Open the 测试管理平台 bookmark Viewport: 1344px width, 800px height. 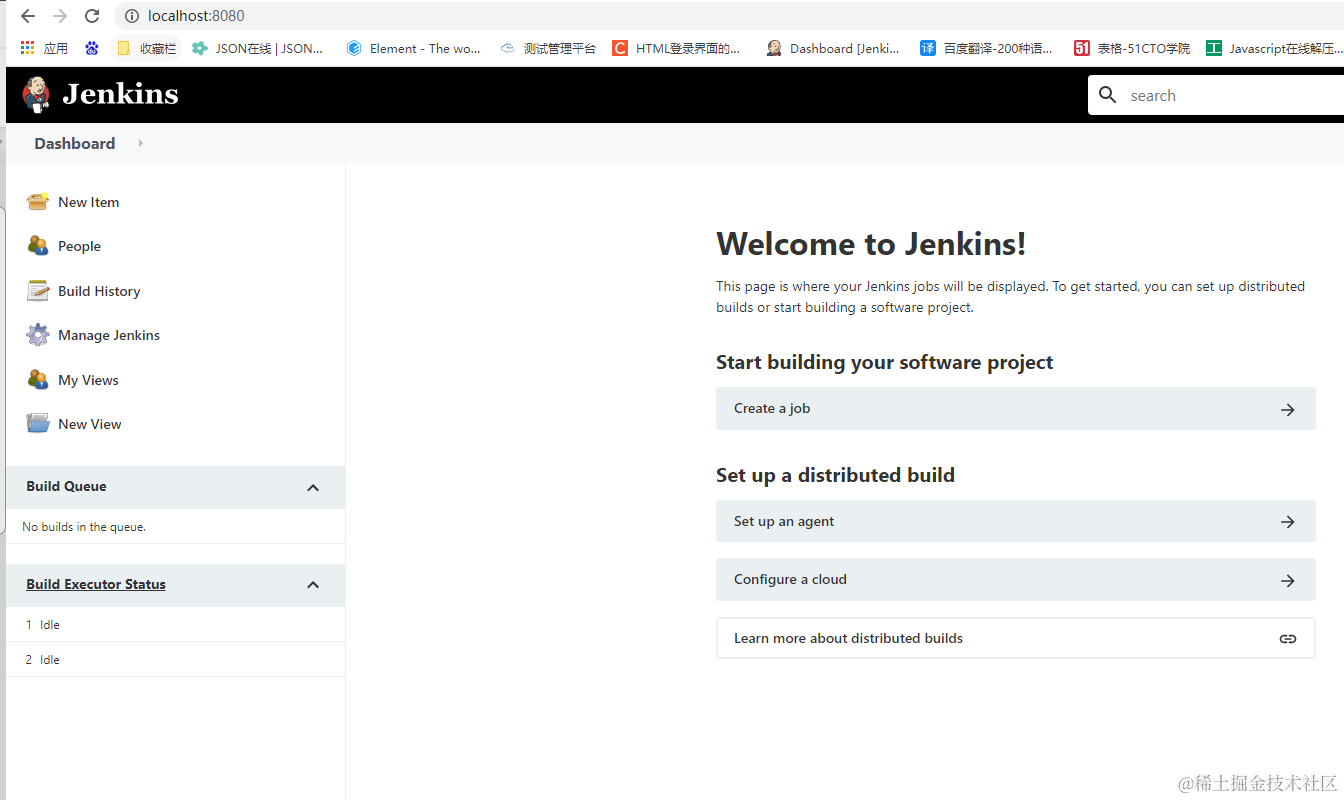coord(548,48)
